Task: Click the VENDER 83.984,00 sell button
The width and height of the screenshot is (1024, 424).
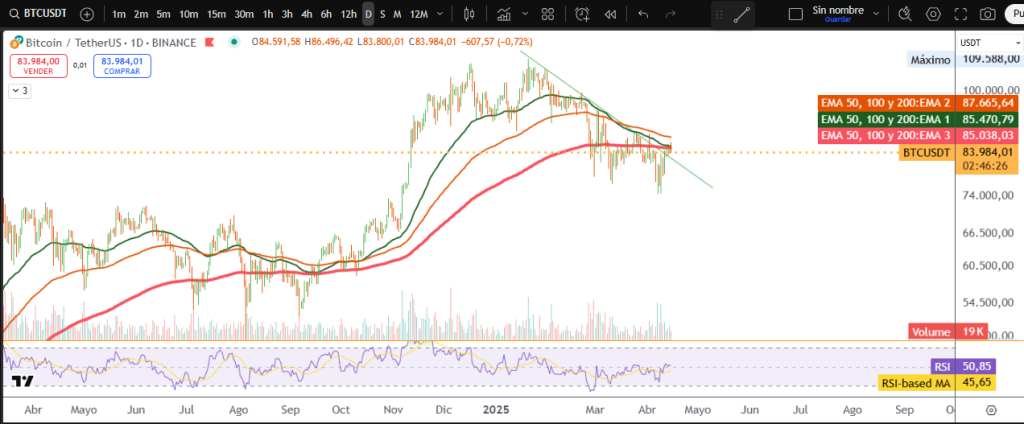Action: click(39, 66)
